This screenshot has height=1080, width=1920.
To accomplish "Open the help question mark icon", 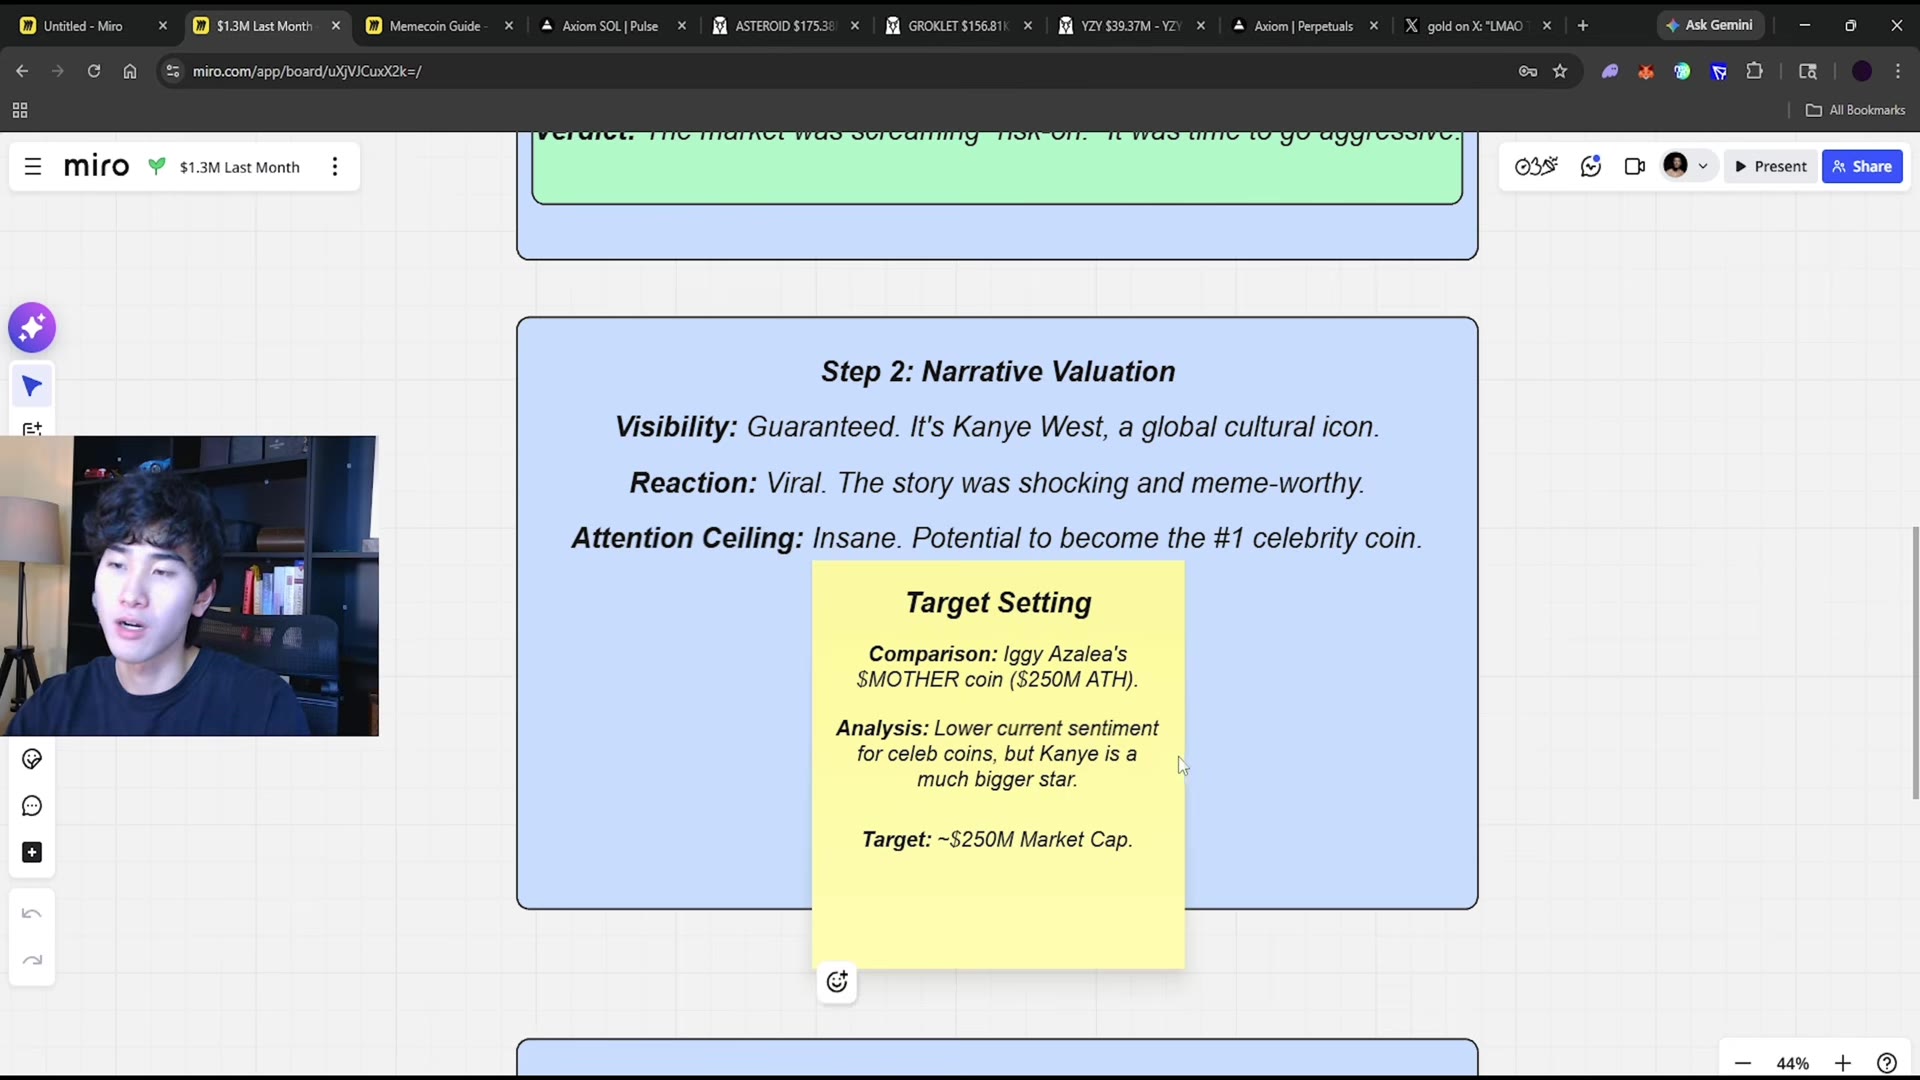I will pyautogui.click(x=1887, y=1063).
